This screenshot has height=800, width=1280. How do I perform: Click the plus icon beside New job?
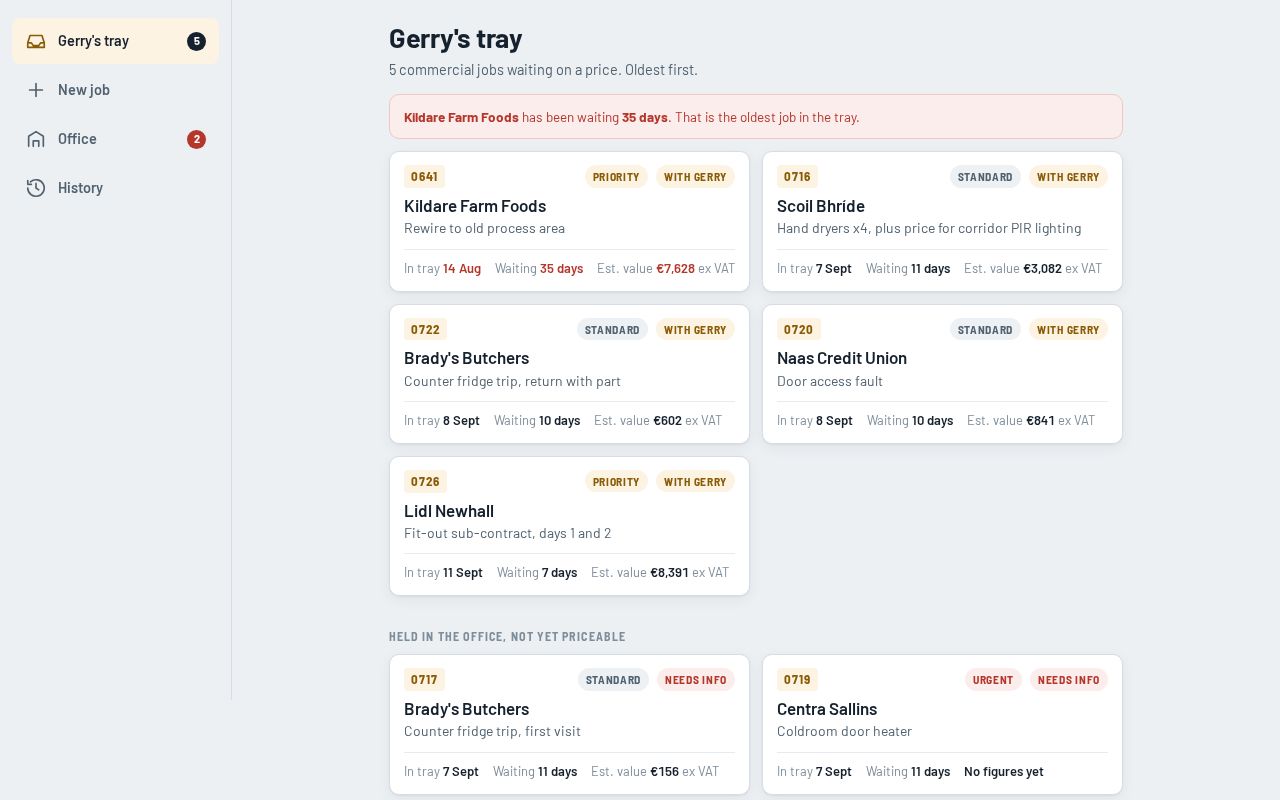36,90
